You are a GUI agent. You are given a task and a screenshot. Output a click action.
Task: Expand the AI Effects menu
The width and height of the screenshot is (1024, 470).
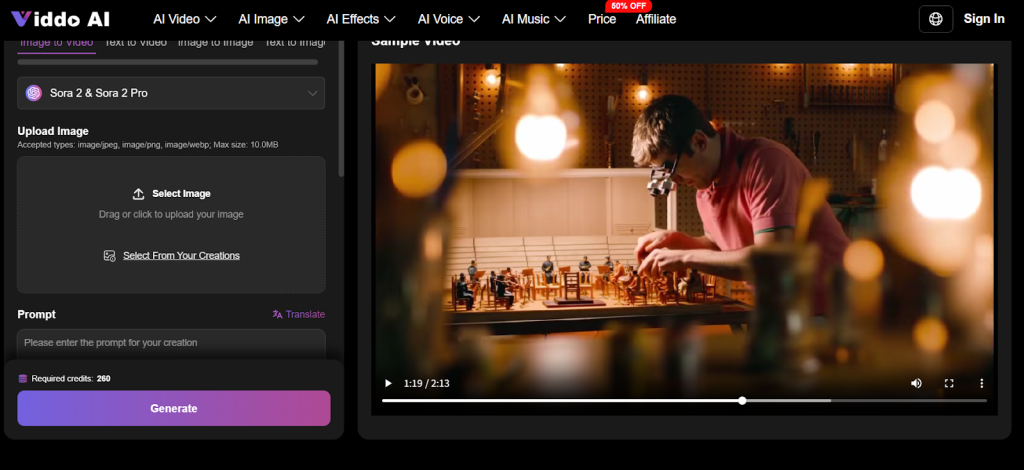point(361,19)
